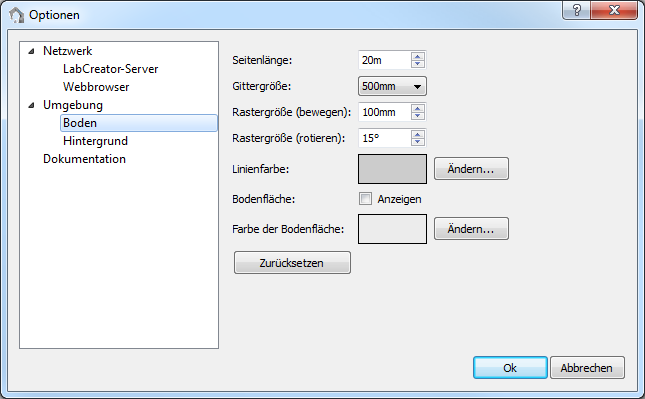Screen dimensions: 645x399
Task: Click the Optionen house icon in title bar
Action: [x=16, y=15]
